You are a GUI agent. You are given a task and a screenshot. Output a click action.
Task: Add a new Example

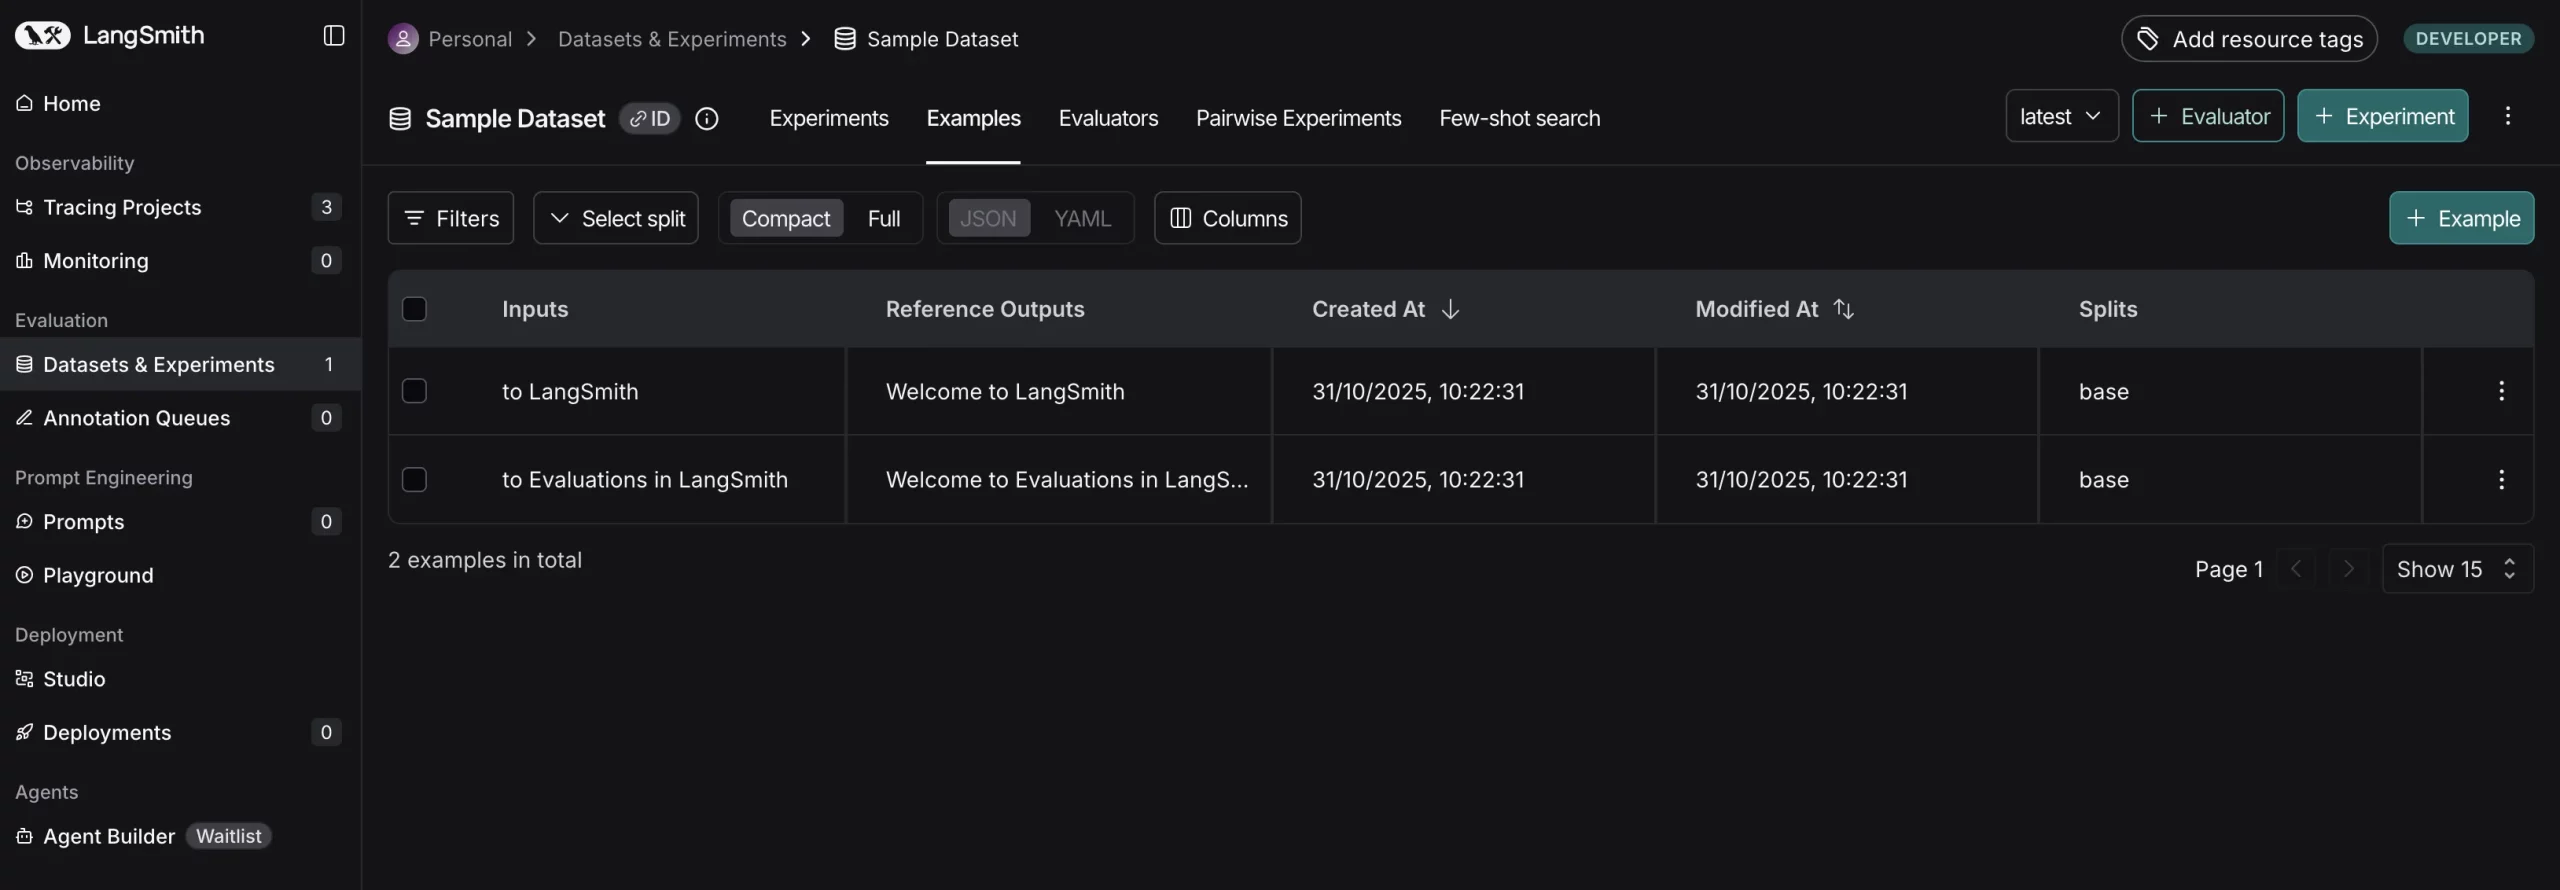coord(2461,218)
